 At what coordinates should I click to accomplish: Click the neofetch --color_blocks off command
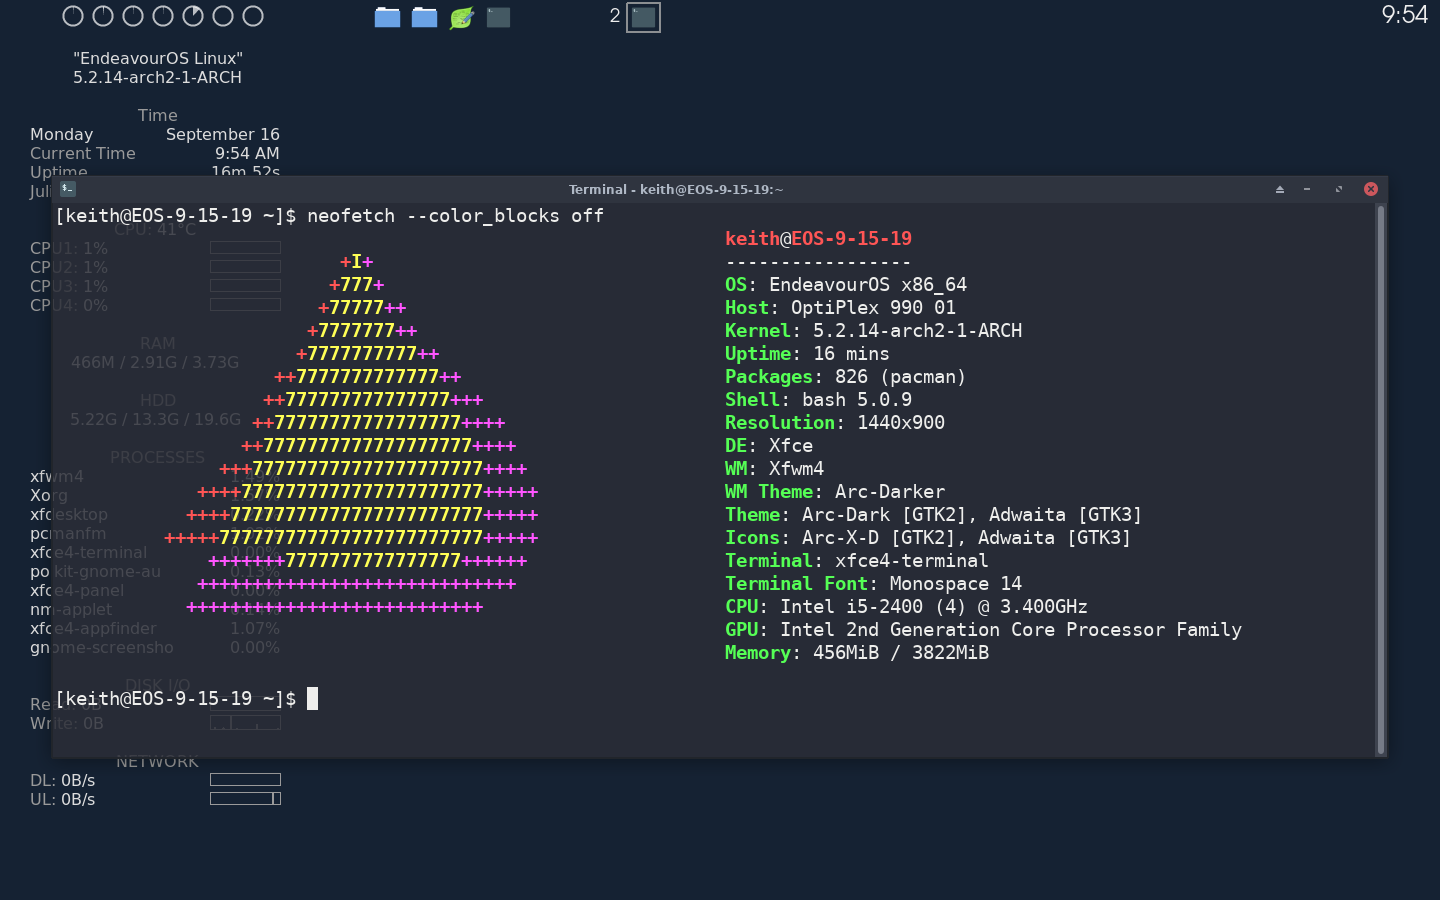pyautogui.click(x=455, y=216)
